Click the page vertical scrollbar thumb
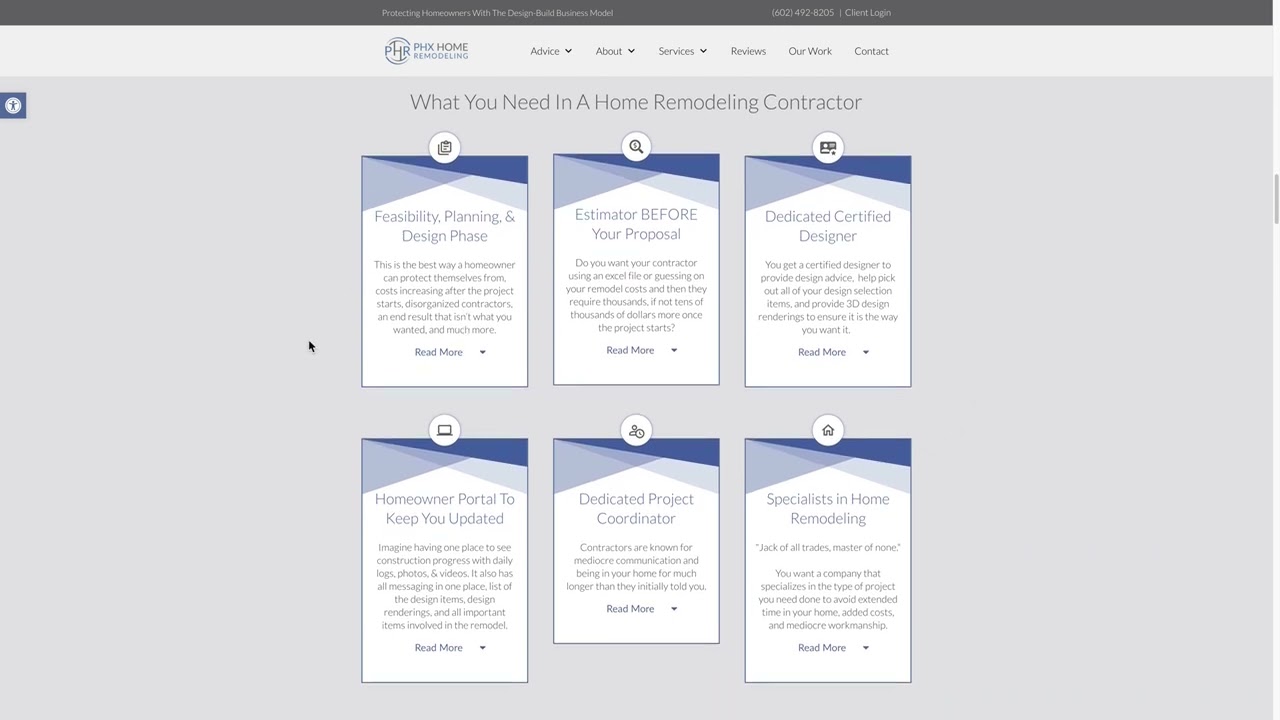Viewport: 1280px width, 720px height. (x=1275, y=200)
